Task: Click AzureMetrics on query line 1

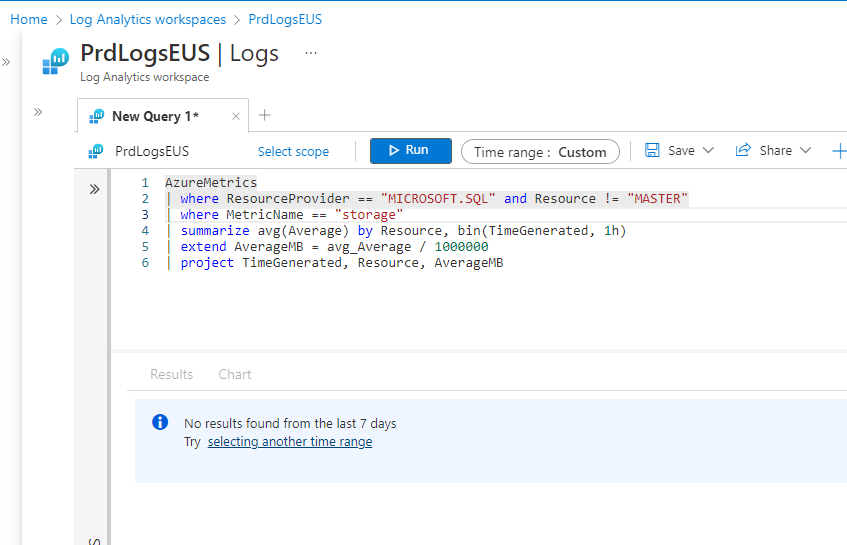Action: click(x=211, y=183)
